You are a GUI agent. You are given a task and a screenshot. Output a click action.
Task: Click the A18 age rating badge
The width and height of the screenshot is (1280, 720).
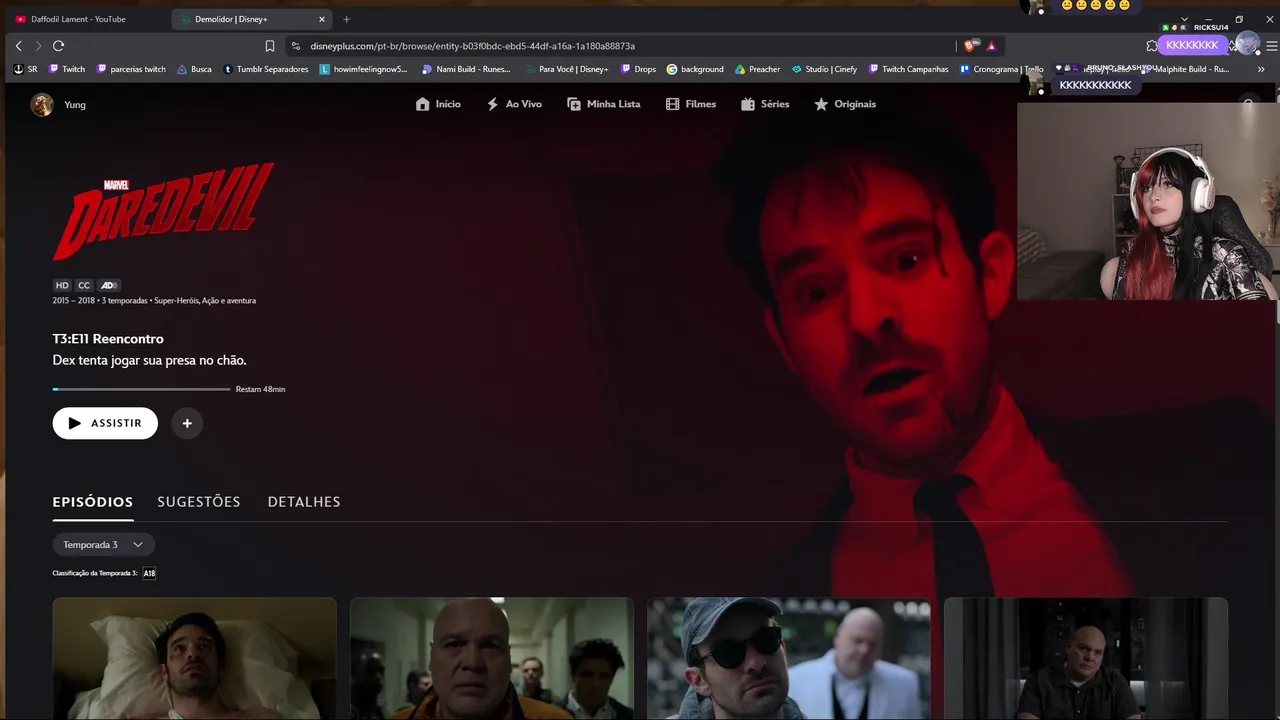pyautogui.click(x=149, y=573)
